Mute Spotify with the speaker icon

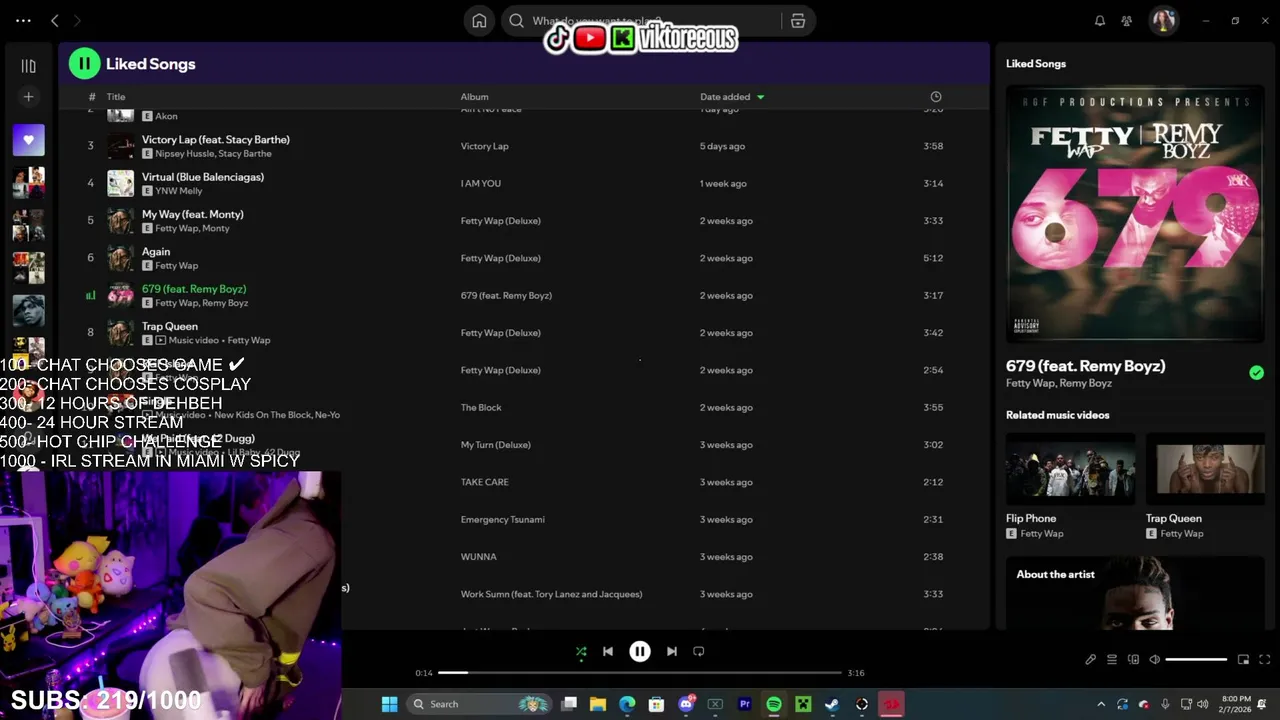(x=1154, y=659)
